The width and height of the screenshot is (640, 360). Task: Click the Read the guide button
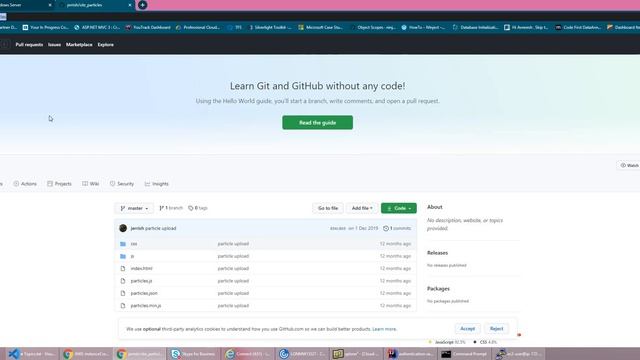point(318,122)
